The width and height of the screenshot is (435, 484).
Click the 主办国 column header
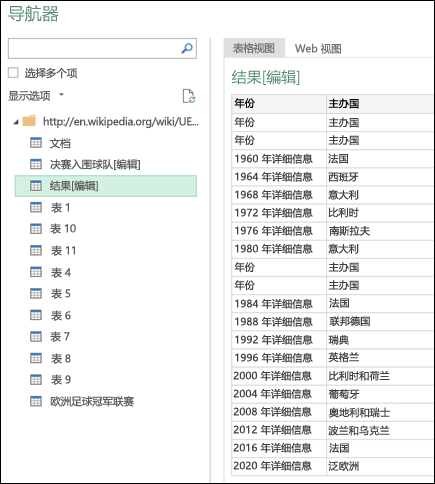[380, 104]
